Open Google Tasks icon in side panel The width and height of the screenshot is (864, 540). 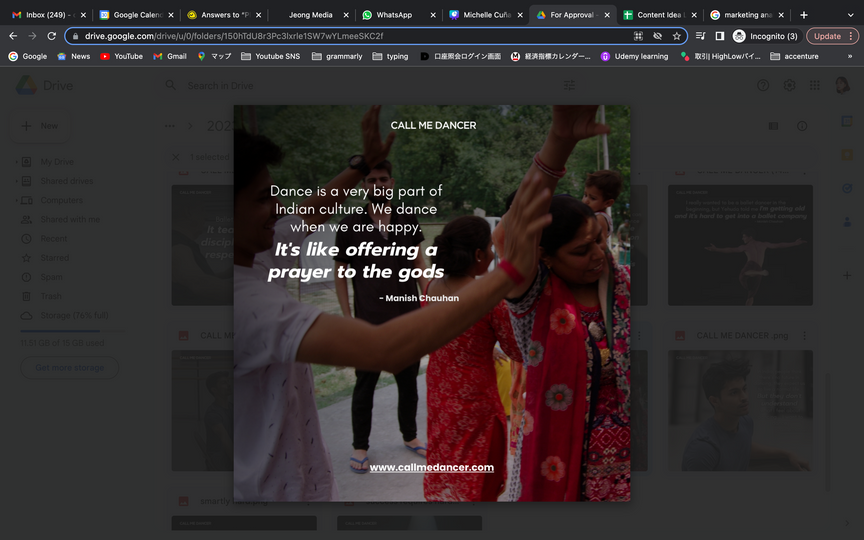point(847,188)
